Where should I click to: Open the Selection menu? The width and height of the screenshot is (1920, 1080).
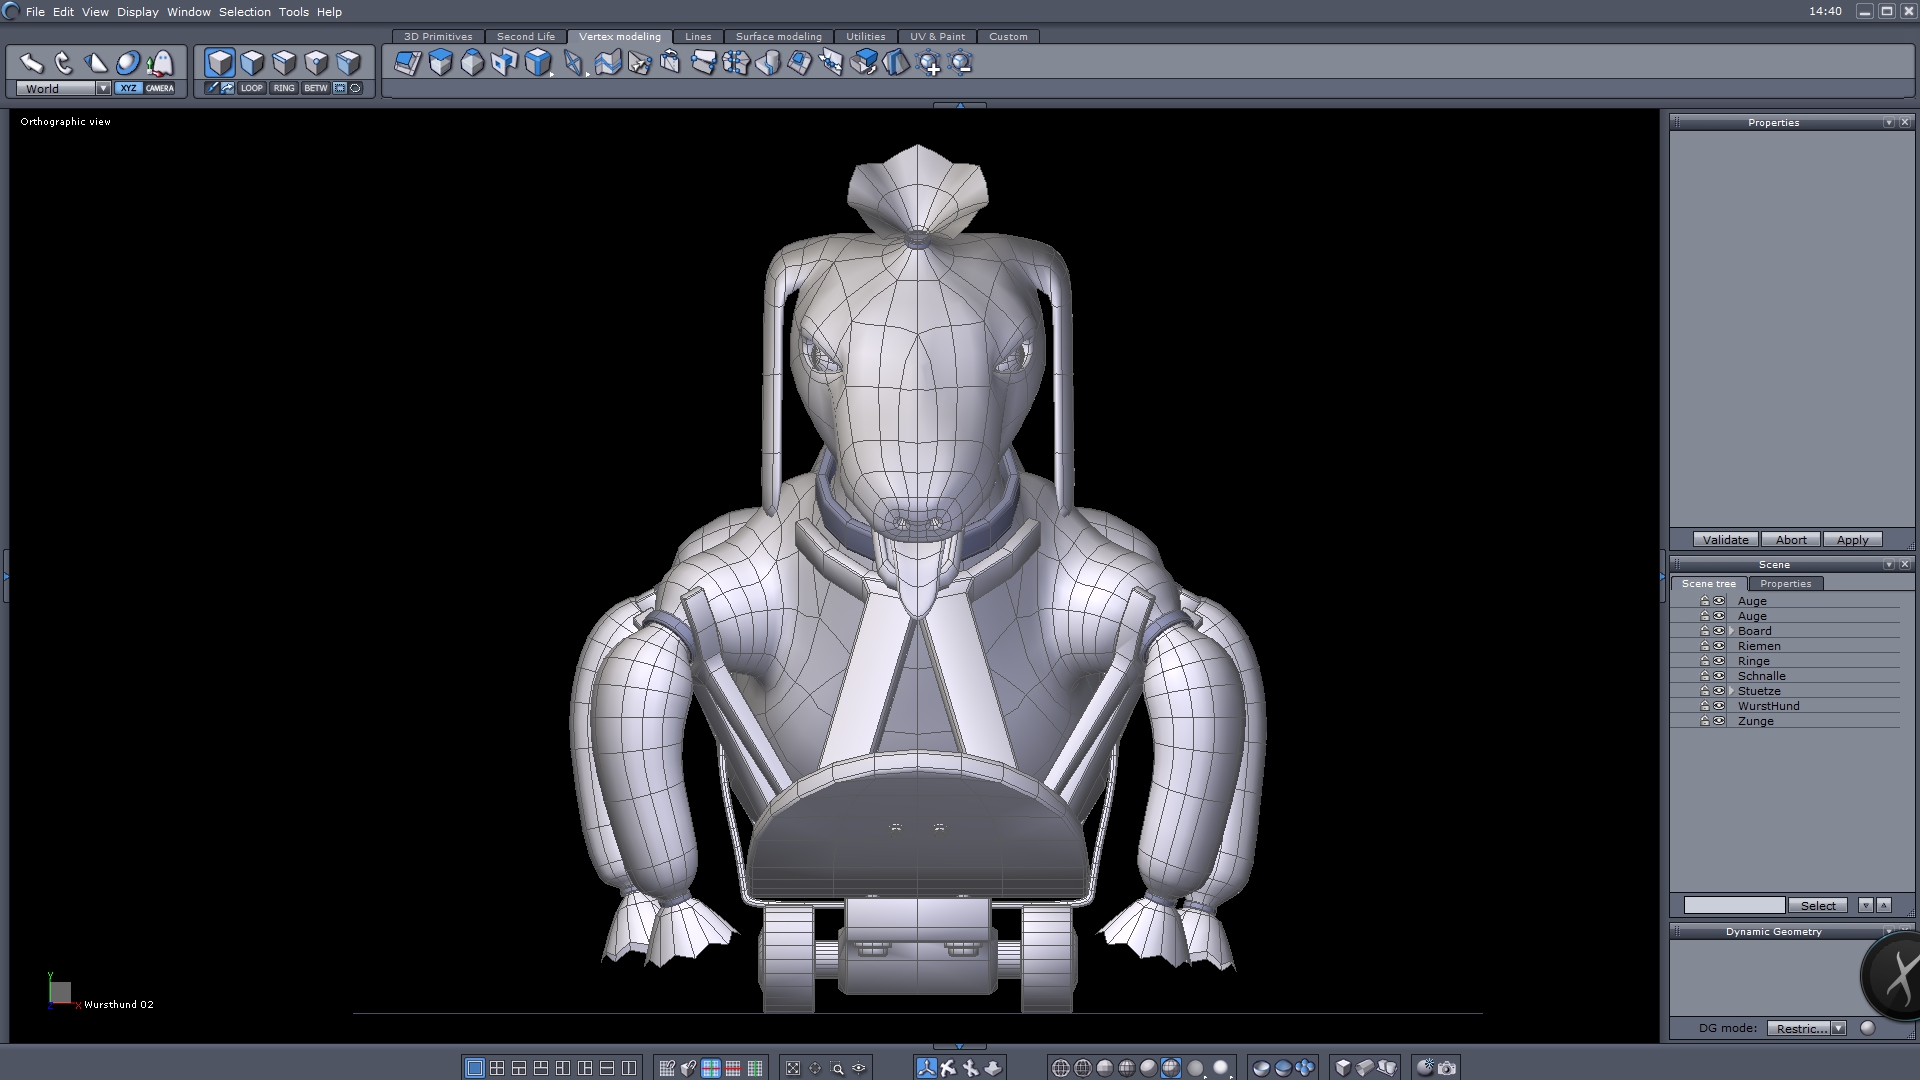pos(244,12)
